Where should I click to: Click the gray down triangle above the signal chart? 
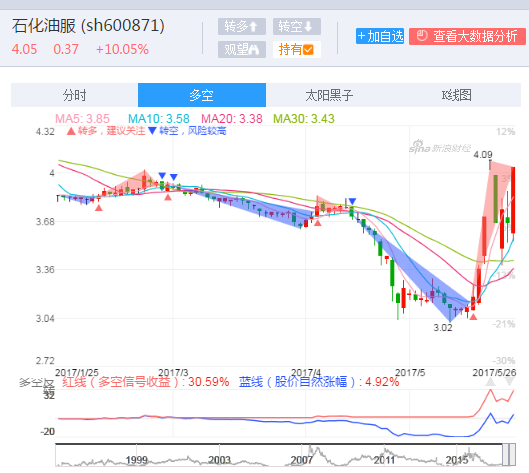[x=509, y=382]
